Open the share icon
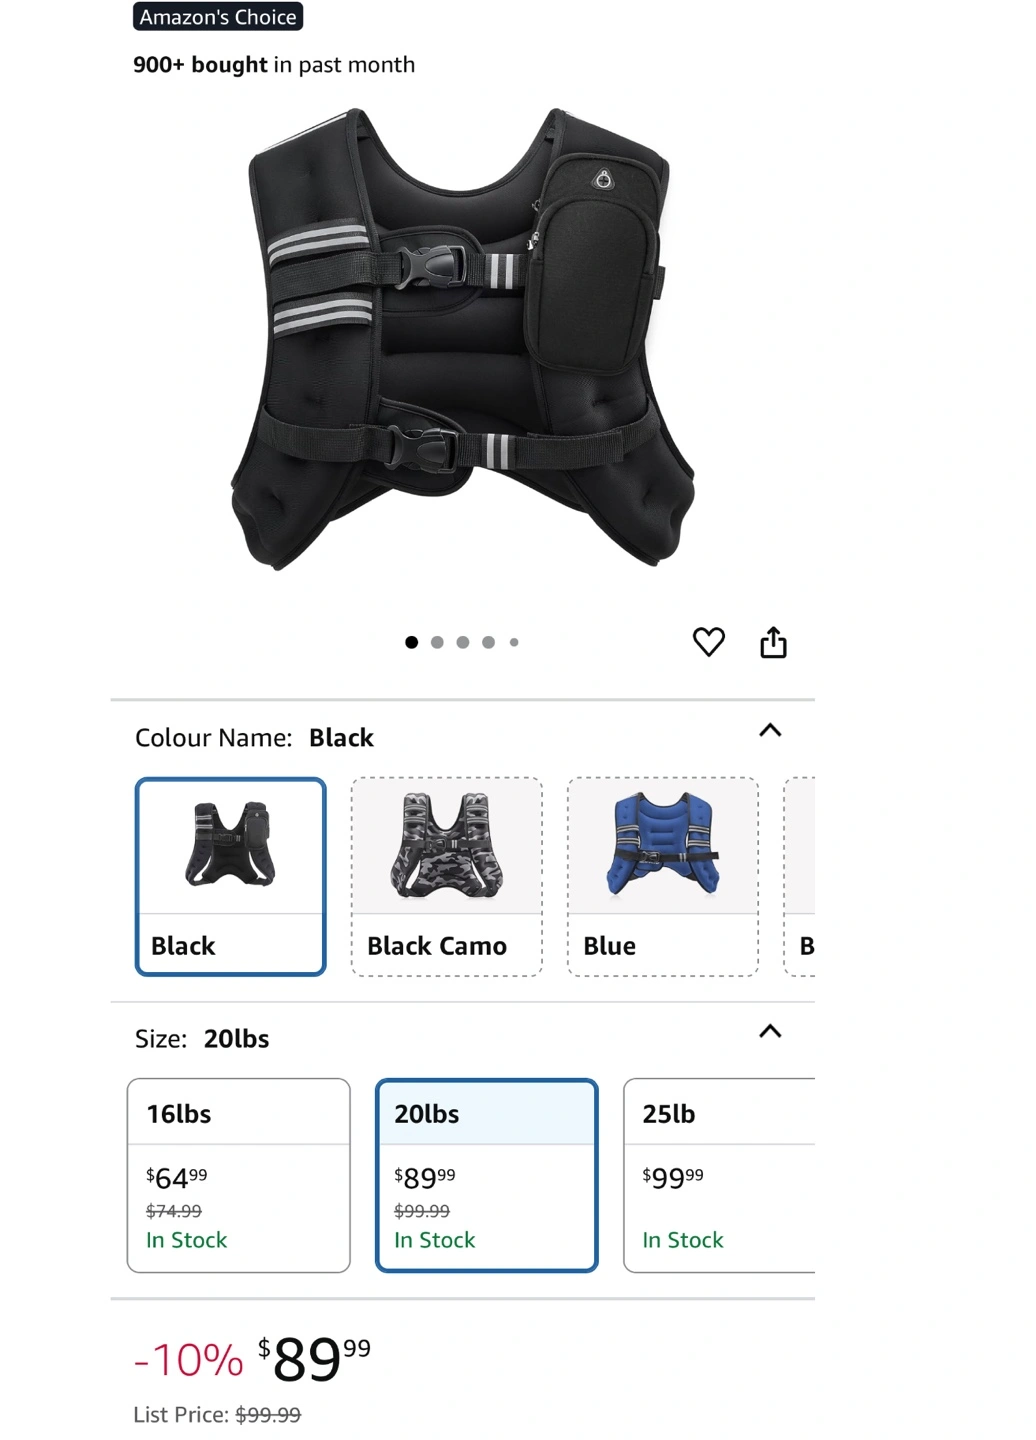The image size is (1036, 1440). (773, 642)
